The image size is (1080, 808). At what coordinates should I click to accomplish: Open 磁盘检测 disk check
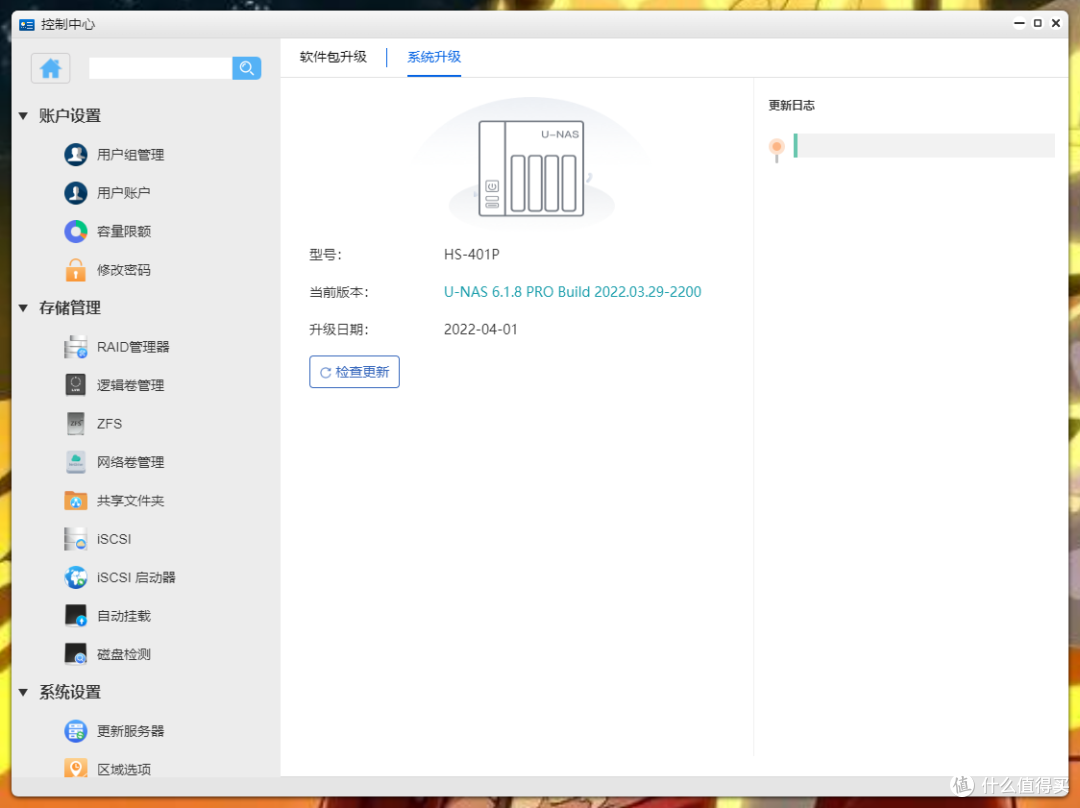(124, 654)
